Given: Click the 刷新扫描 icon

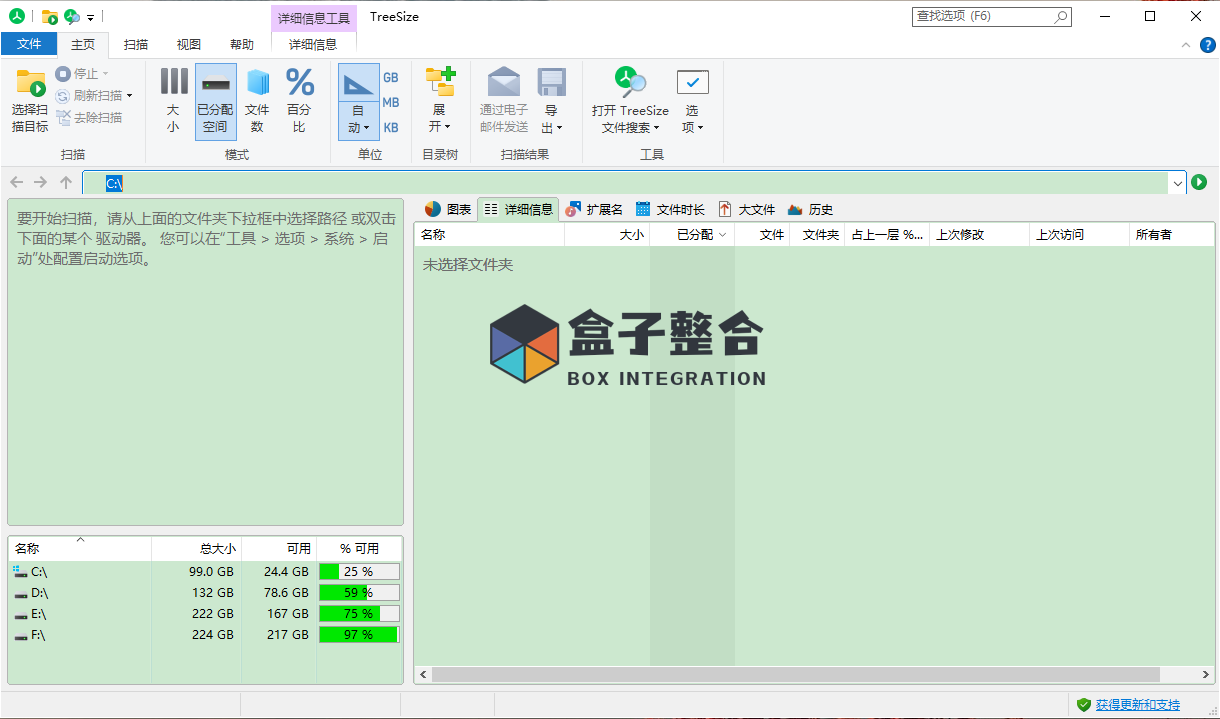Looking at the screenshot, I should tap(63, 95).
